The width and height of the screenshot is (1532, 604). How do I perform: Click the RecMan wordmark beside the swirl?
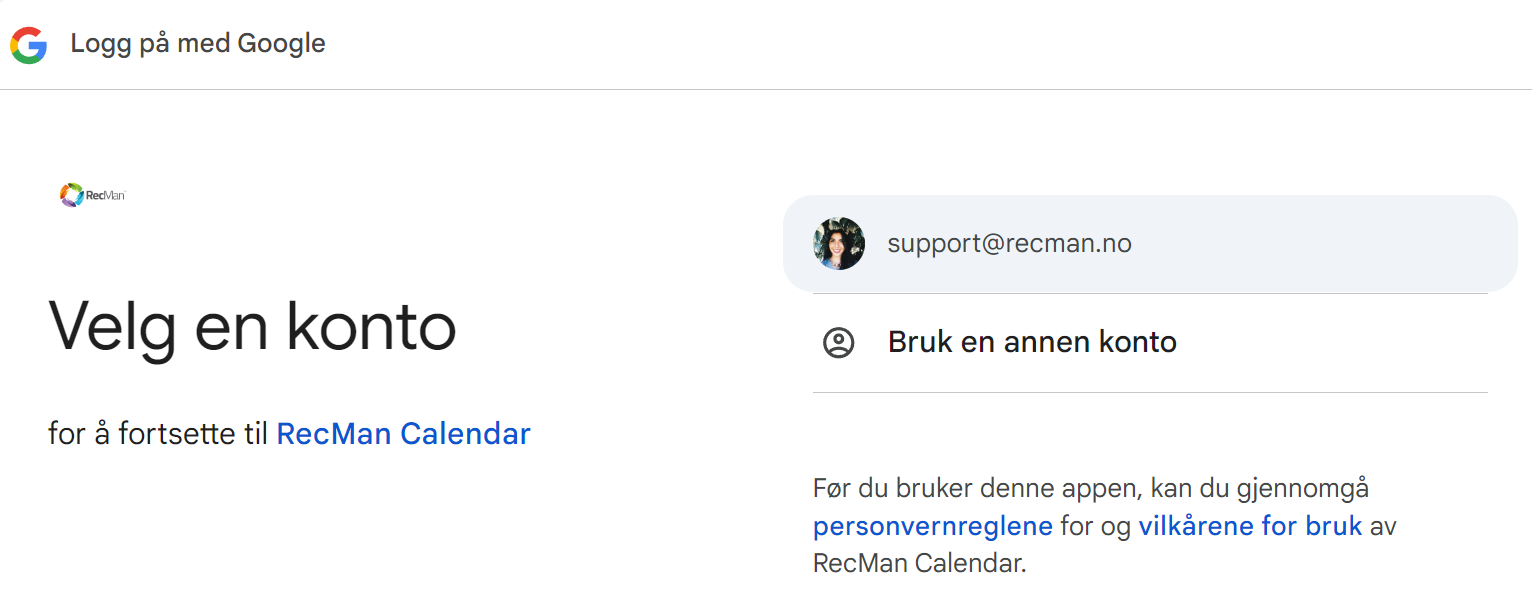(x=105, y=196)
